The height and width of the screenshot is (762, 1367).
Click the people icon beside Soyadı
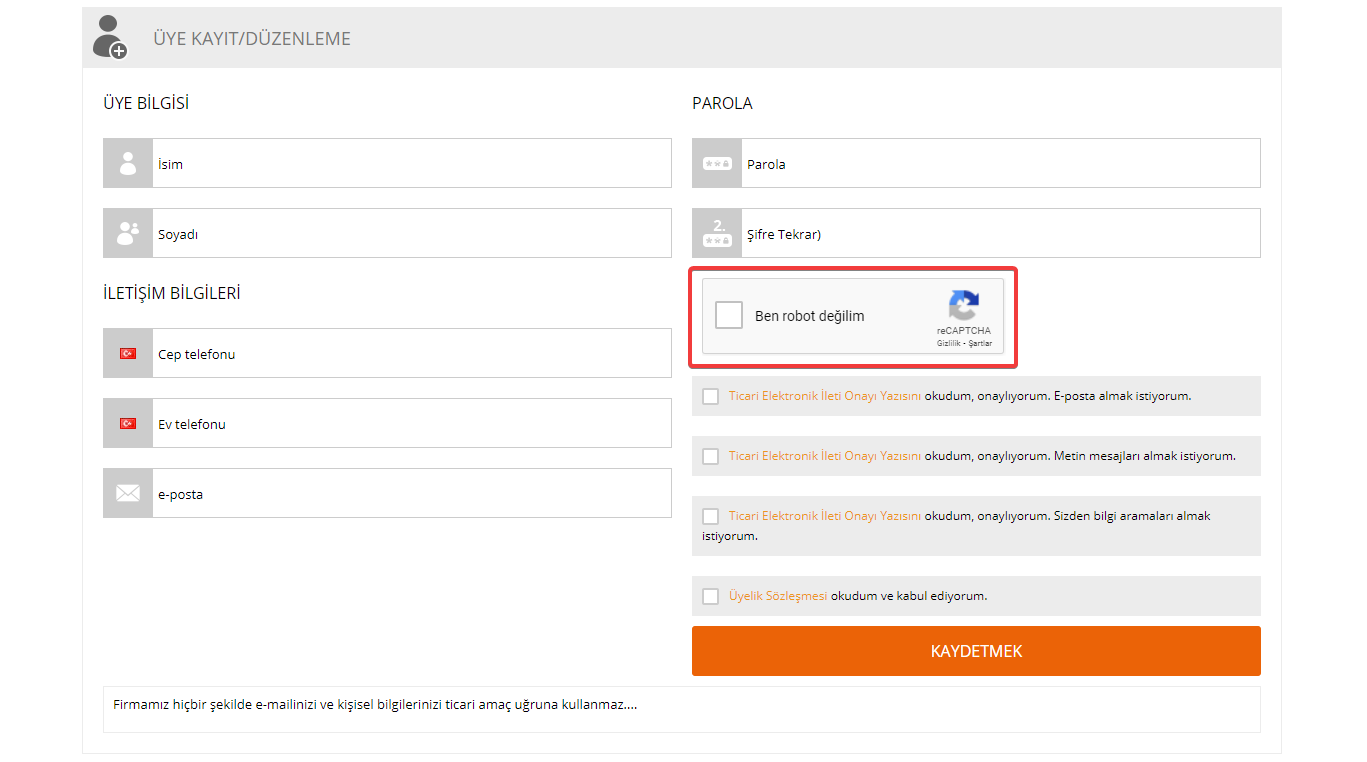(128, 233)
